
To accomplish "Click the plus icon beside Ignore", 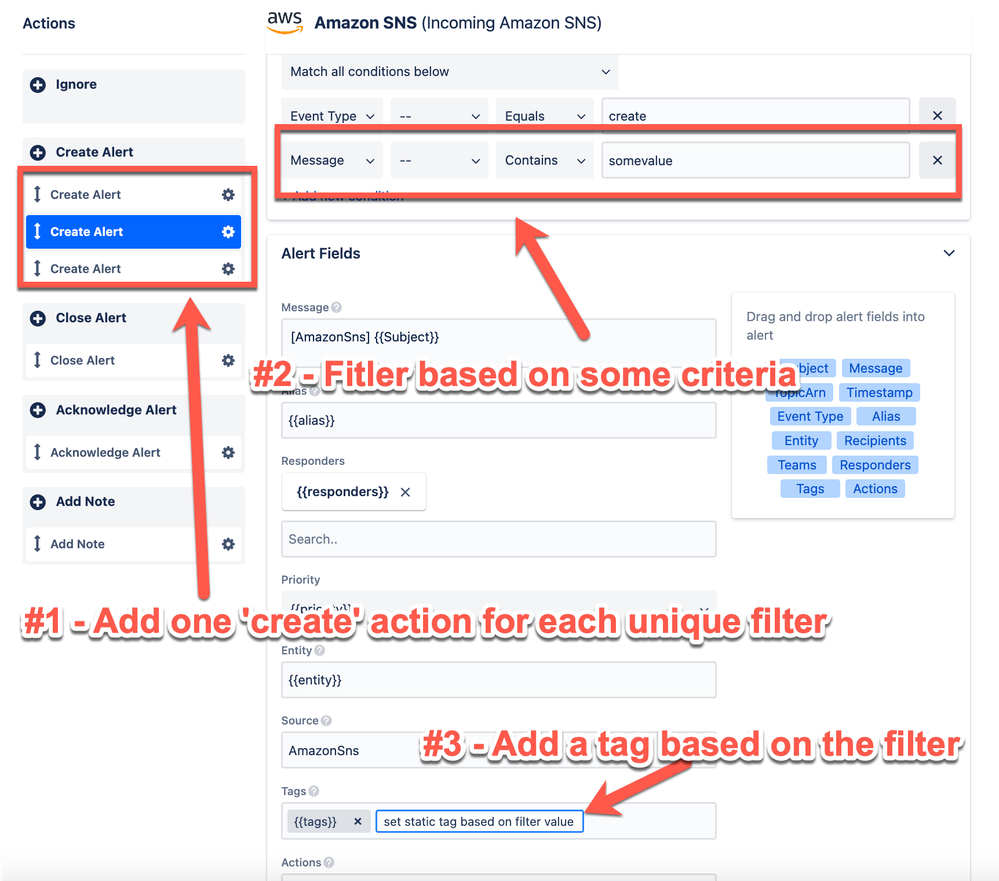I will [x=38, y=85].
